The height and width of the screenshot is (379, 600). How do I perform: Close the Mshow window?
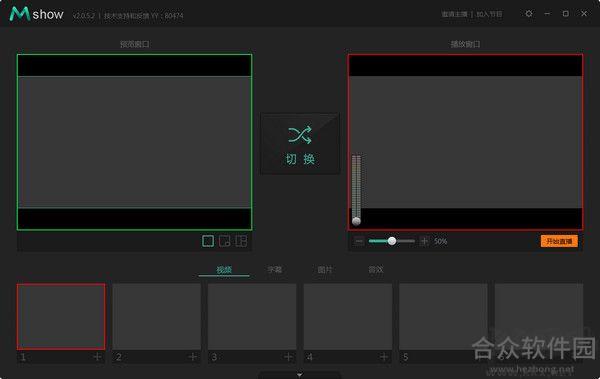click(584, 14)
